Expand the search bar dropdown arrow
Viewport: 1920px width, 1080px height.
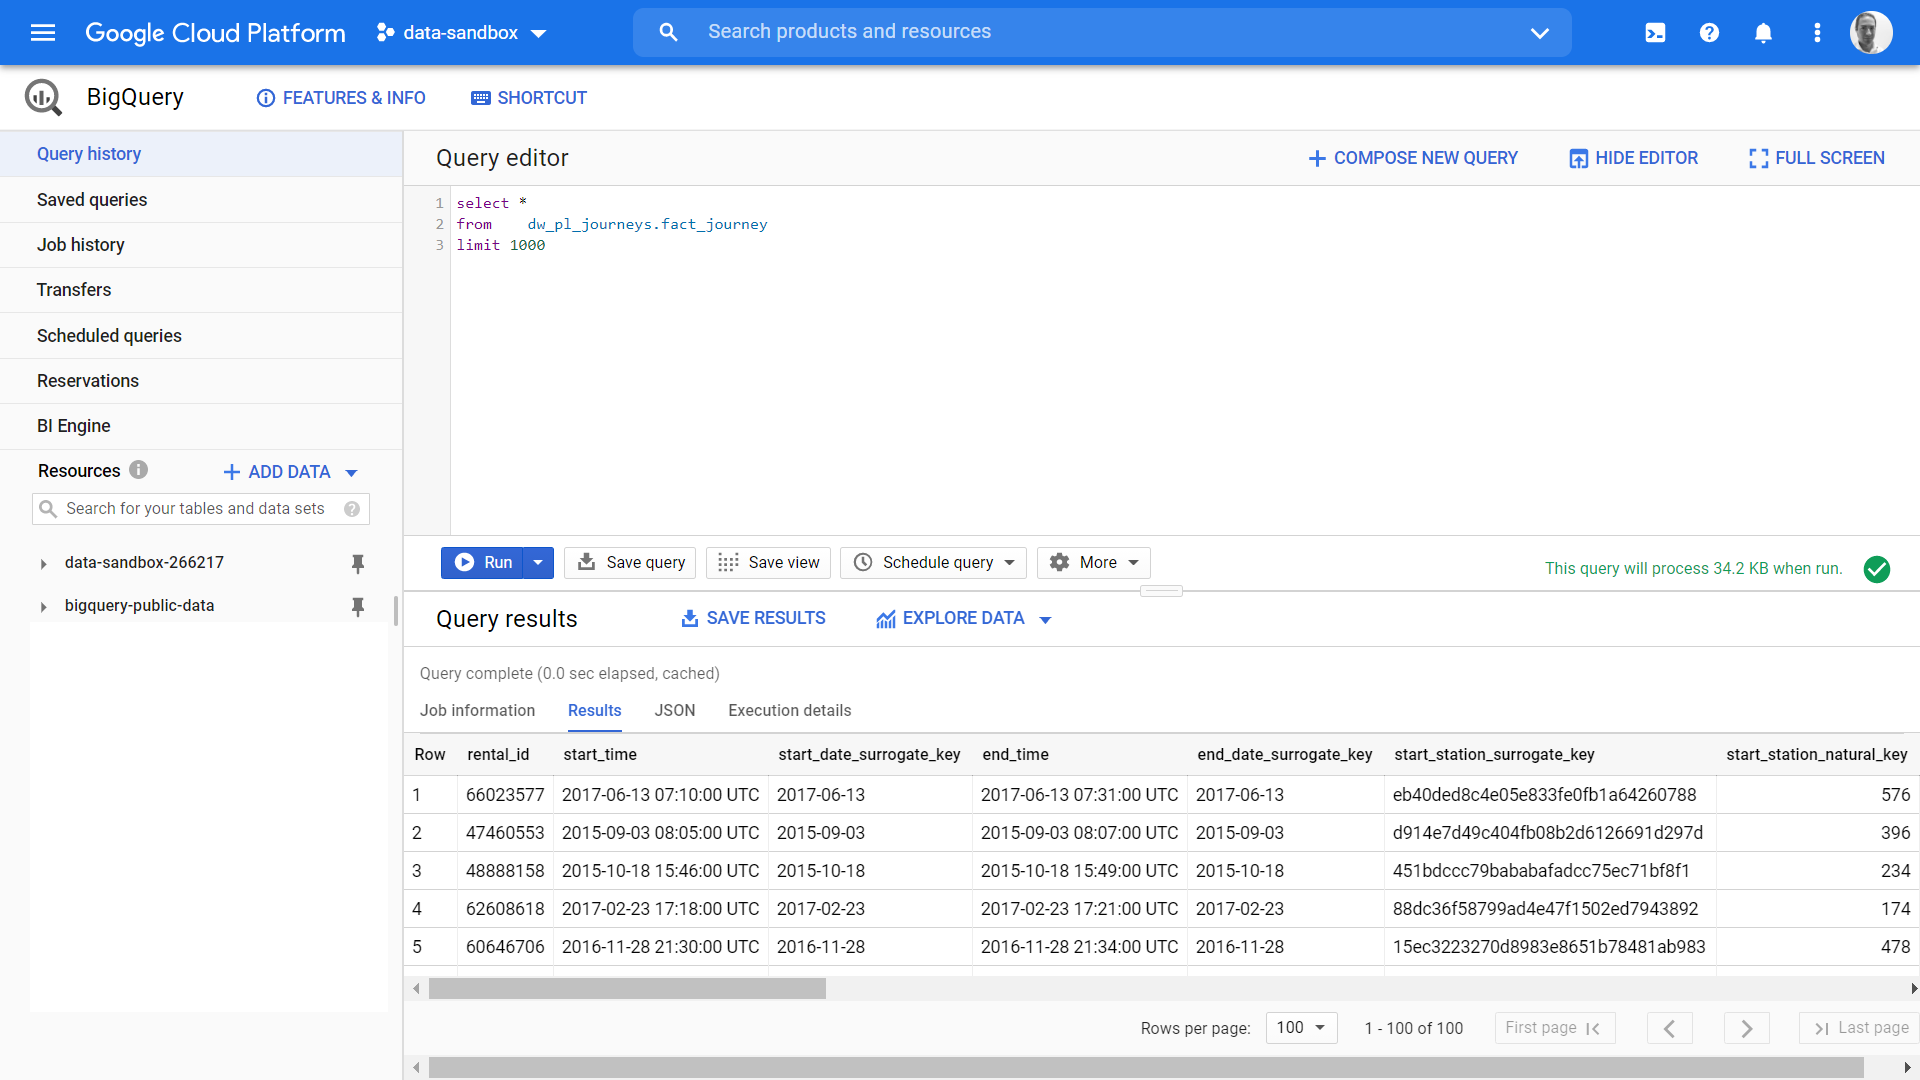point(1540,33)
